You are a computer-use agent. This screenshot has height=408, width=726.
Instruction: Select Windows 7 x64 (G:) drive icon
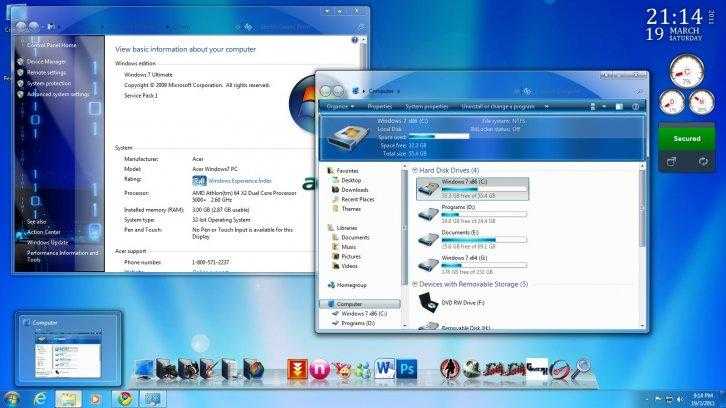point(428,264)
